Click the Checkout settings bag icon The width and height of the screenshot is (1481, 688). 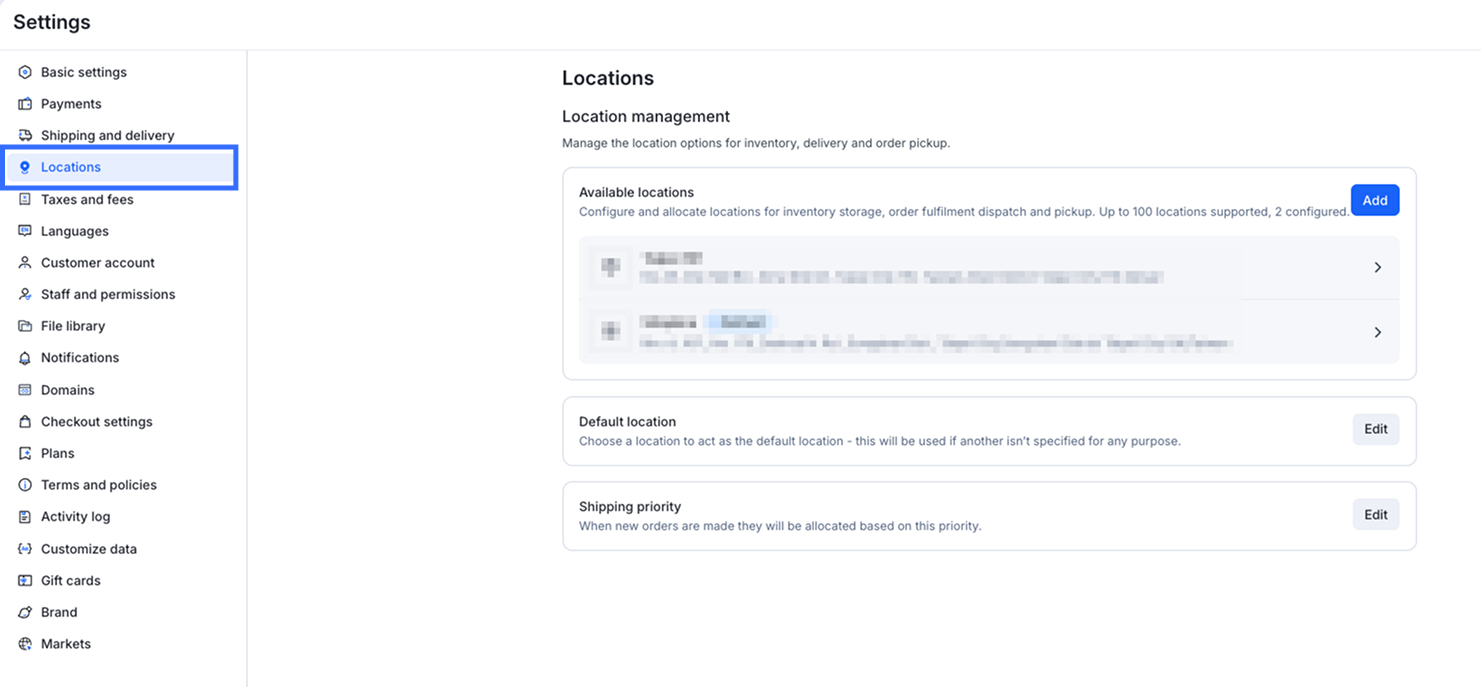coord(25,422)
